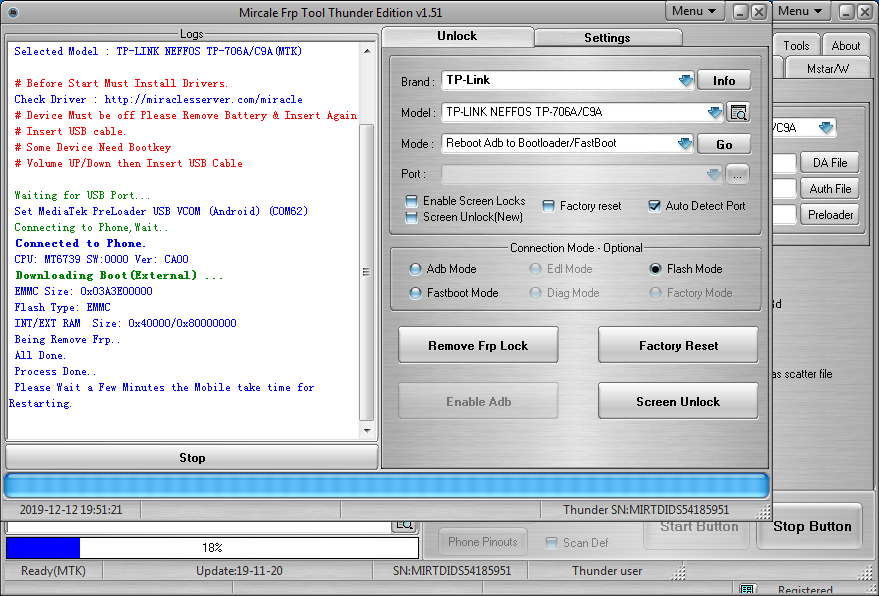Click the app icon in the title bar
The image size is (879, 596).
[x=12, y=12]
